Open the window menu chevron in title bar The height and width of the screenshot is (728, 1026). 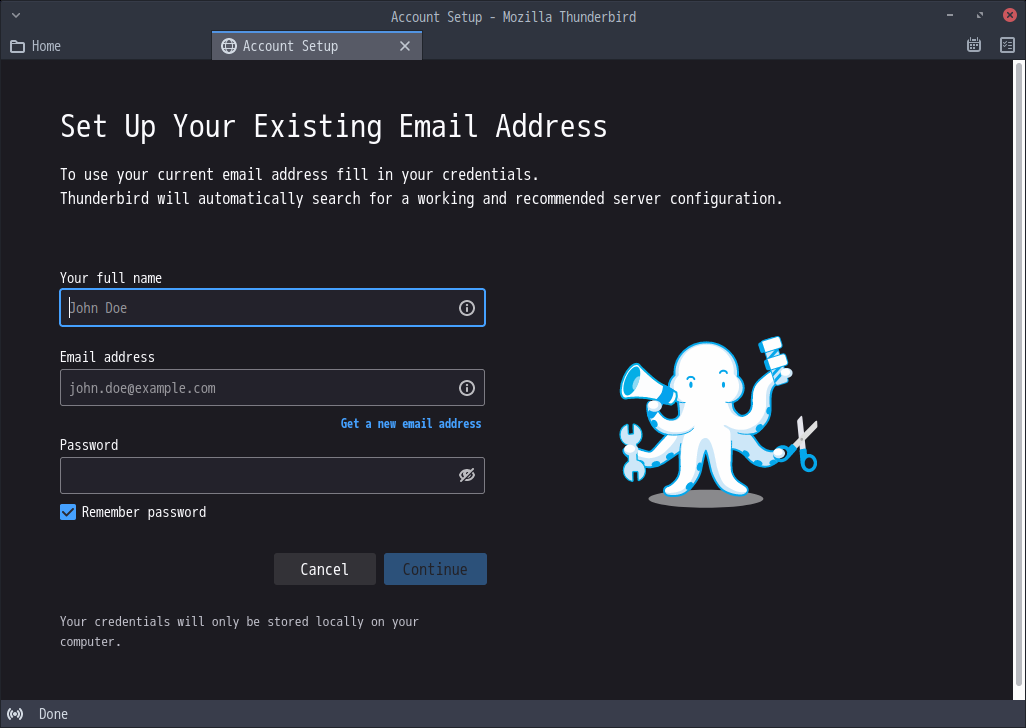(16, 15)
